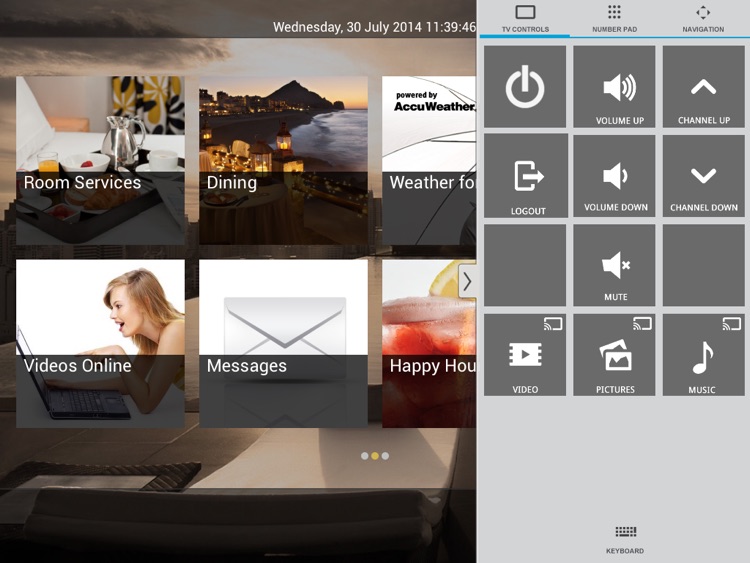Tap the Logout button
This screenshot has height=563, width=750.
[x=526, y=176]
